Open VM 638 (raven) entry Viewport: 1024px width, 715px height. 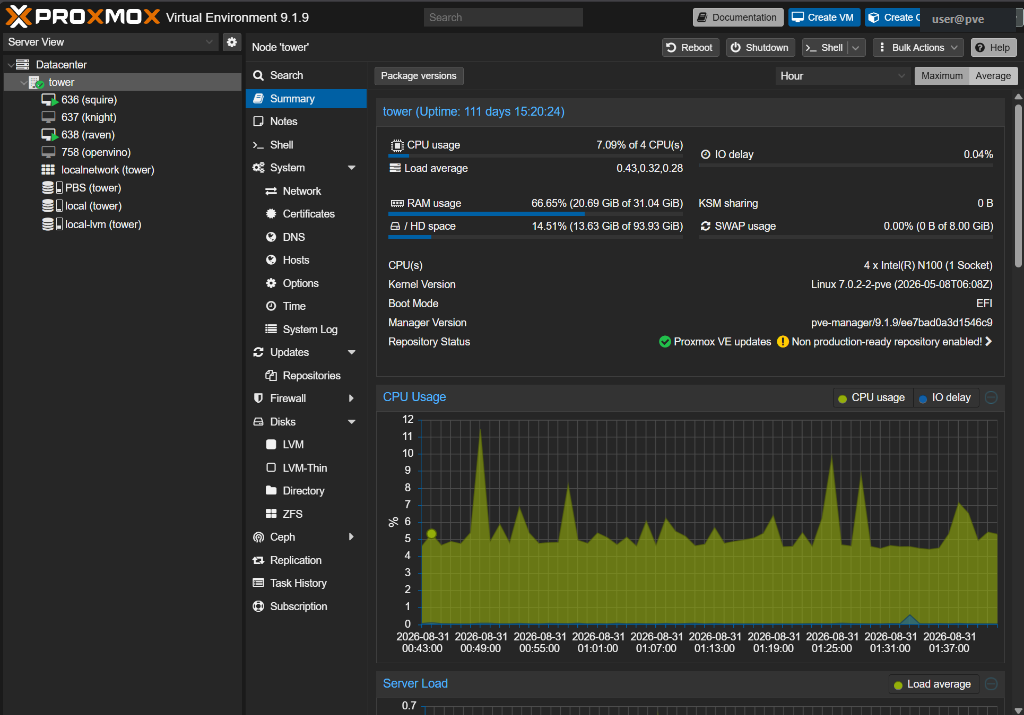click(x=88, y=135)
